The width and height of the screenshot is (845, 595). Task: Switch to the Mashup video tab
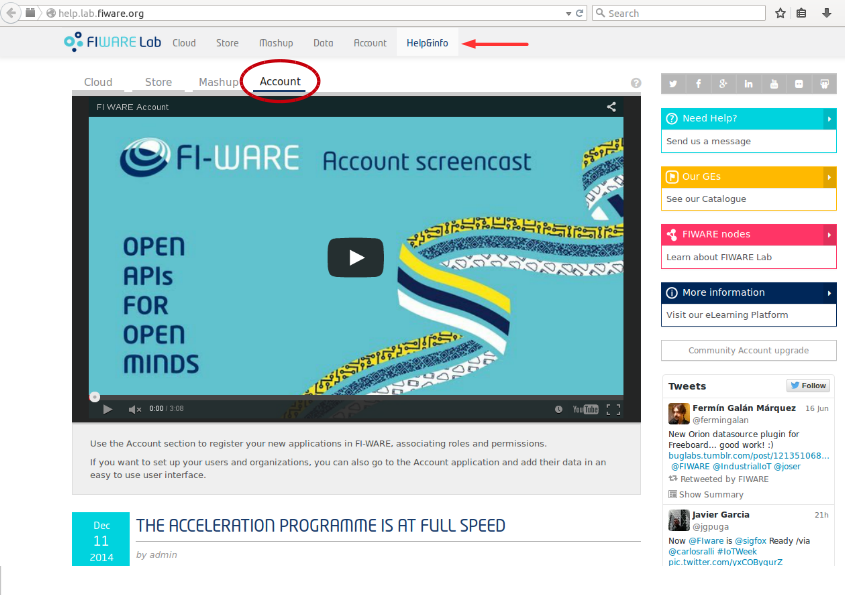(218, 82)
